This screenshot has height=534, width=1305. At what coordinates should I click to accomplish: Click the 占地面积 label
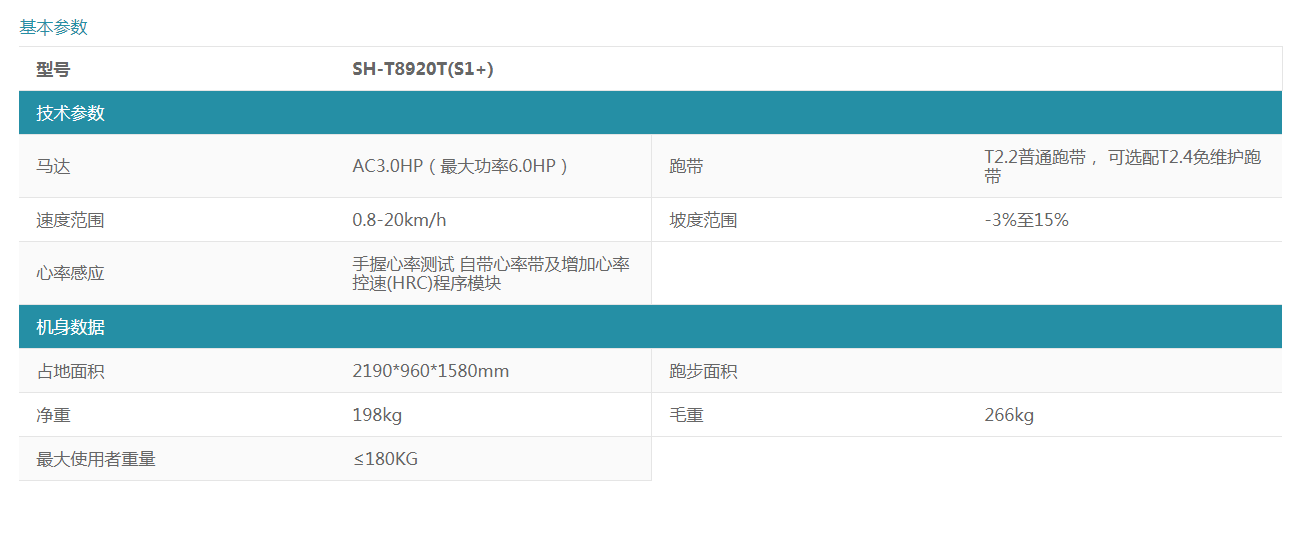[70, 371]
